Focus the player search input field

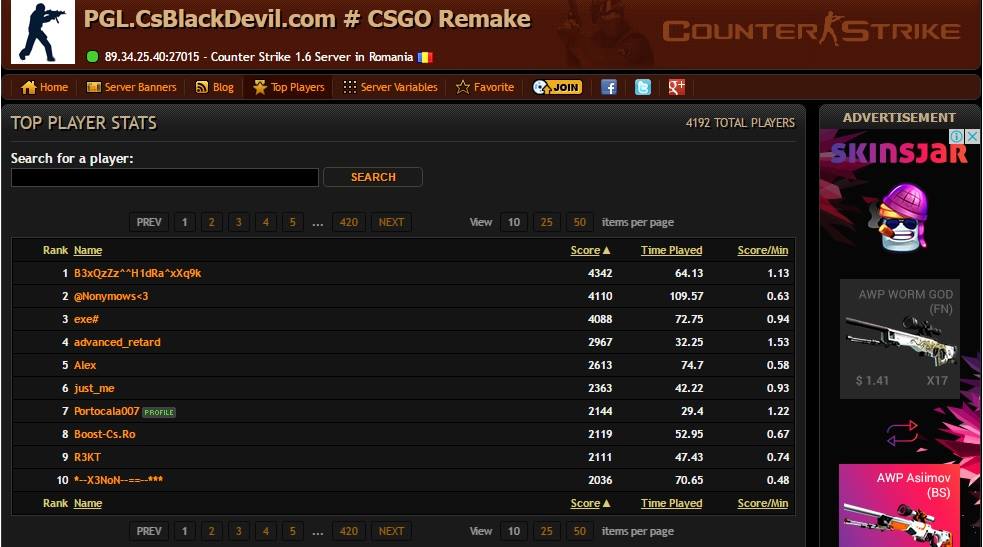[165, 177]
